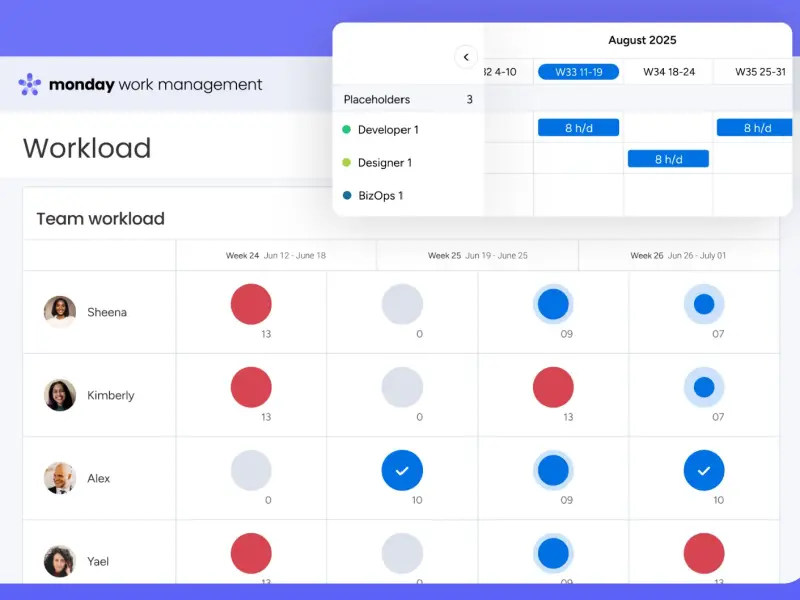Open Alex's profile picture
This screenshot has width=800, height=600.
(x=60, y=478)
